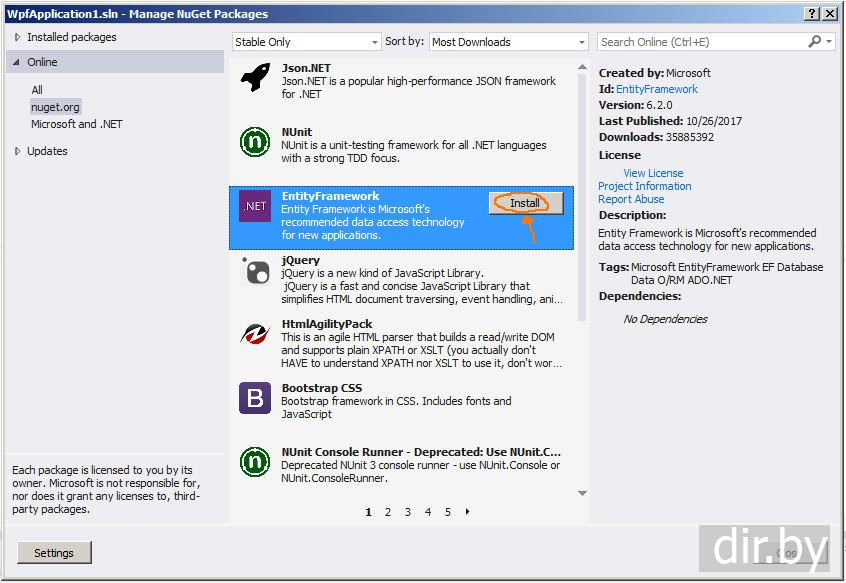Click the No Dependencies text

665,319
